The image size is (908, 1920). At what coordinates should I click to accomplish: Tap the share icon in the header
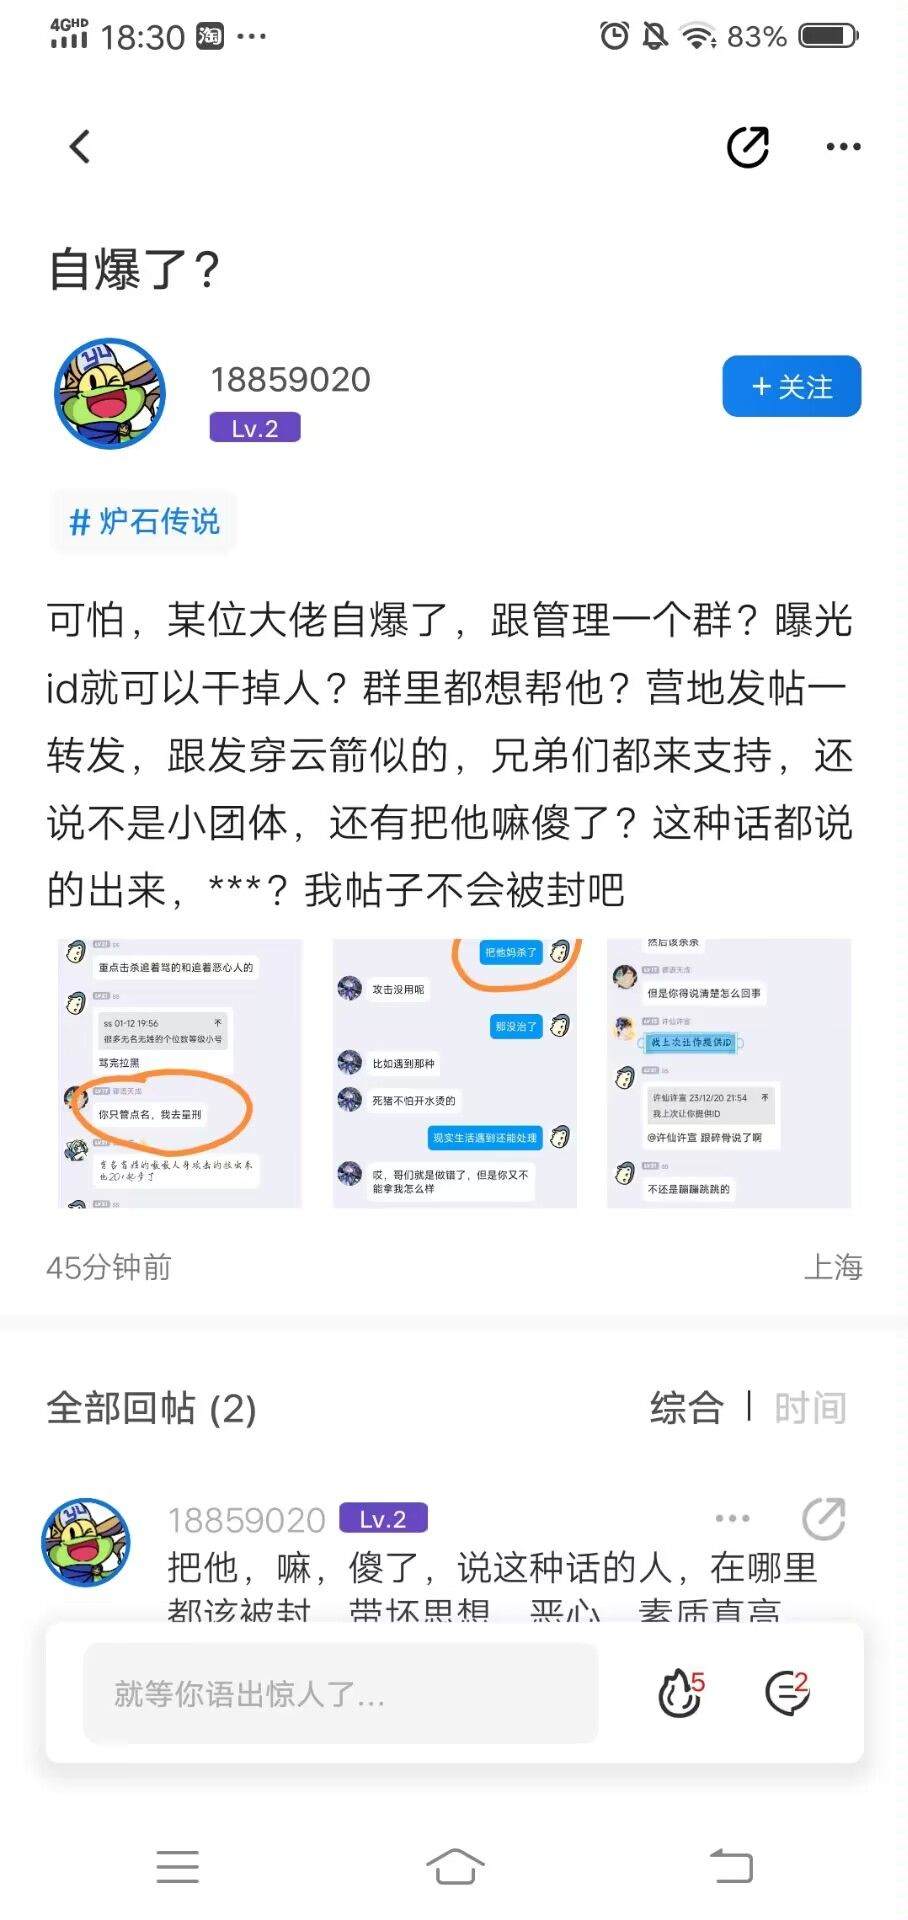click(x=748, y=147)
